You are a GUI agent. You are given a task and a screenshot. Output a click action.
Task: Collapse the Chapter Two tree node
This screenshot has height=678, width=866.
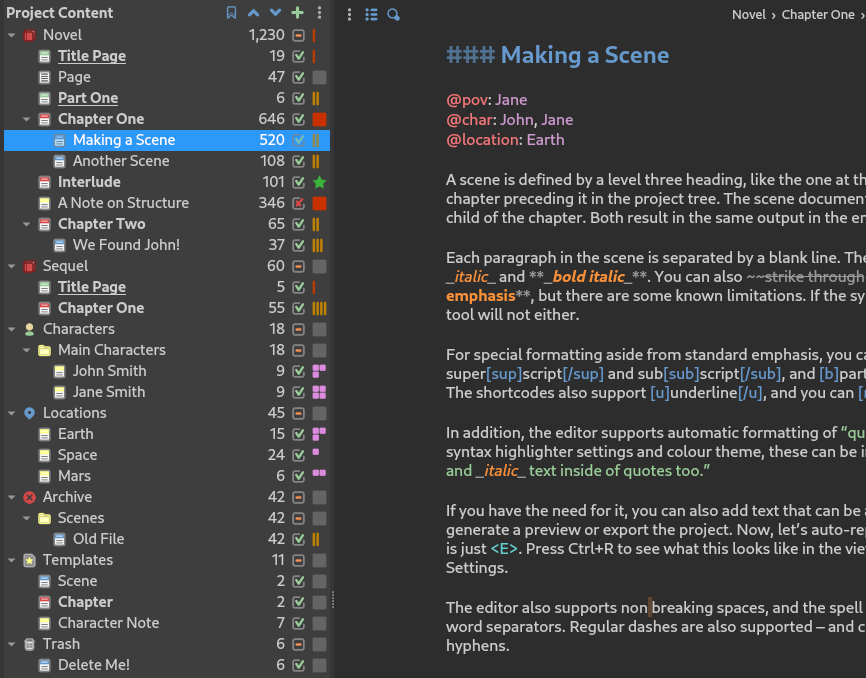coord(27,224)
